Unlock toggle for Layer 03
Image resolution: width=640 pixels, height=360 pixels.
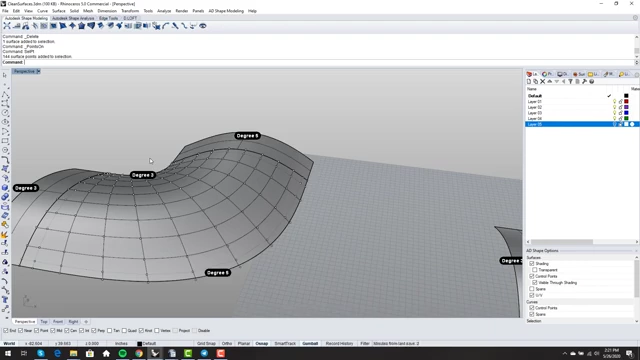(x=620, y=113)
